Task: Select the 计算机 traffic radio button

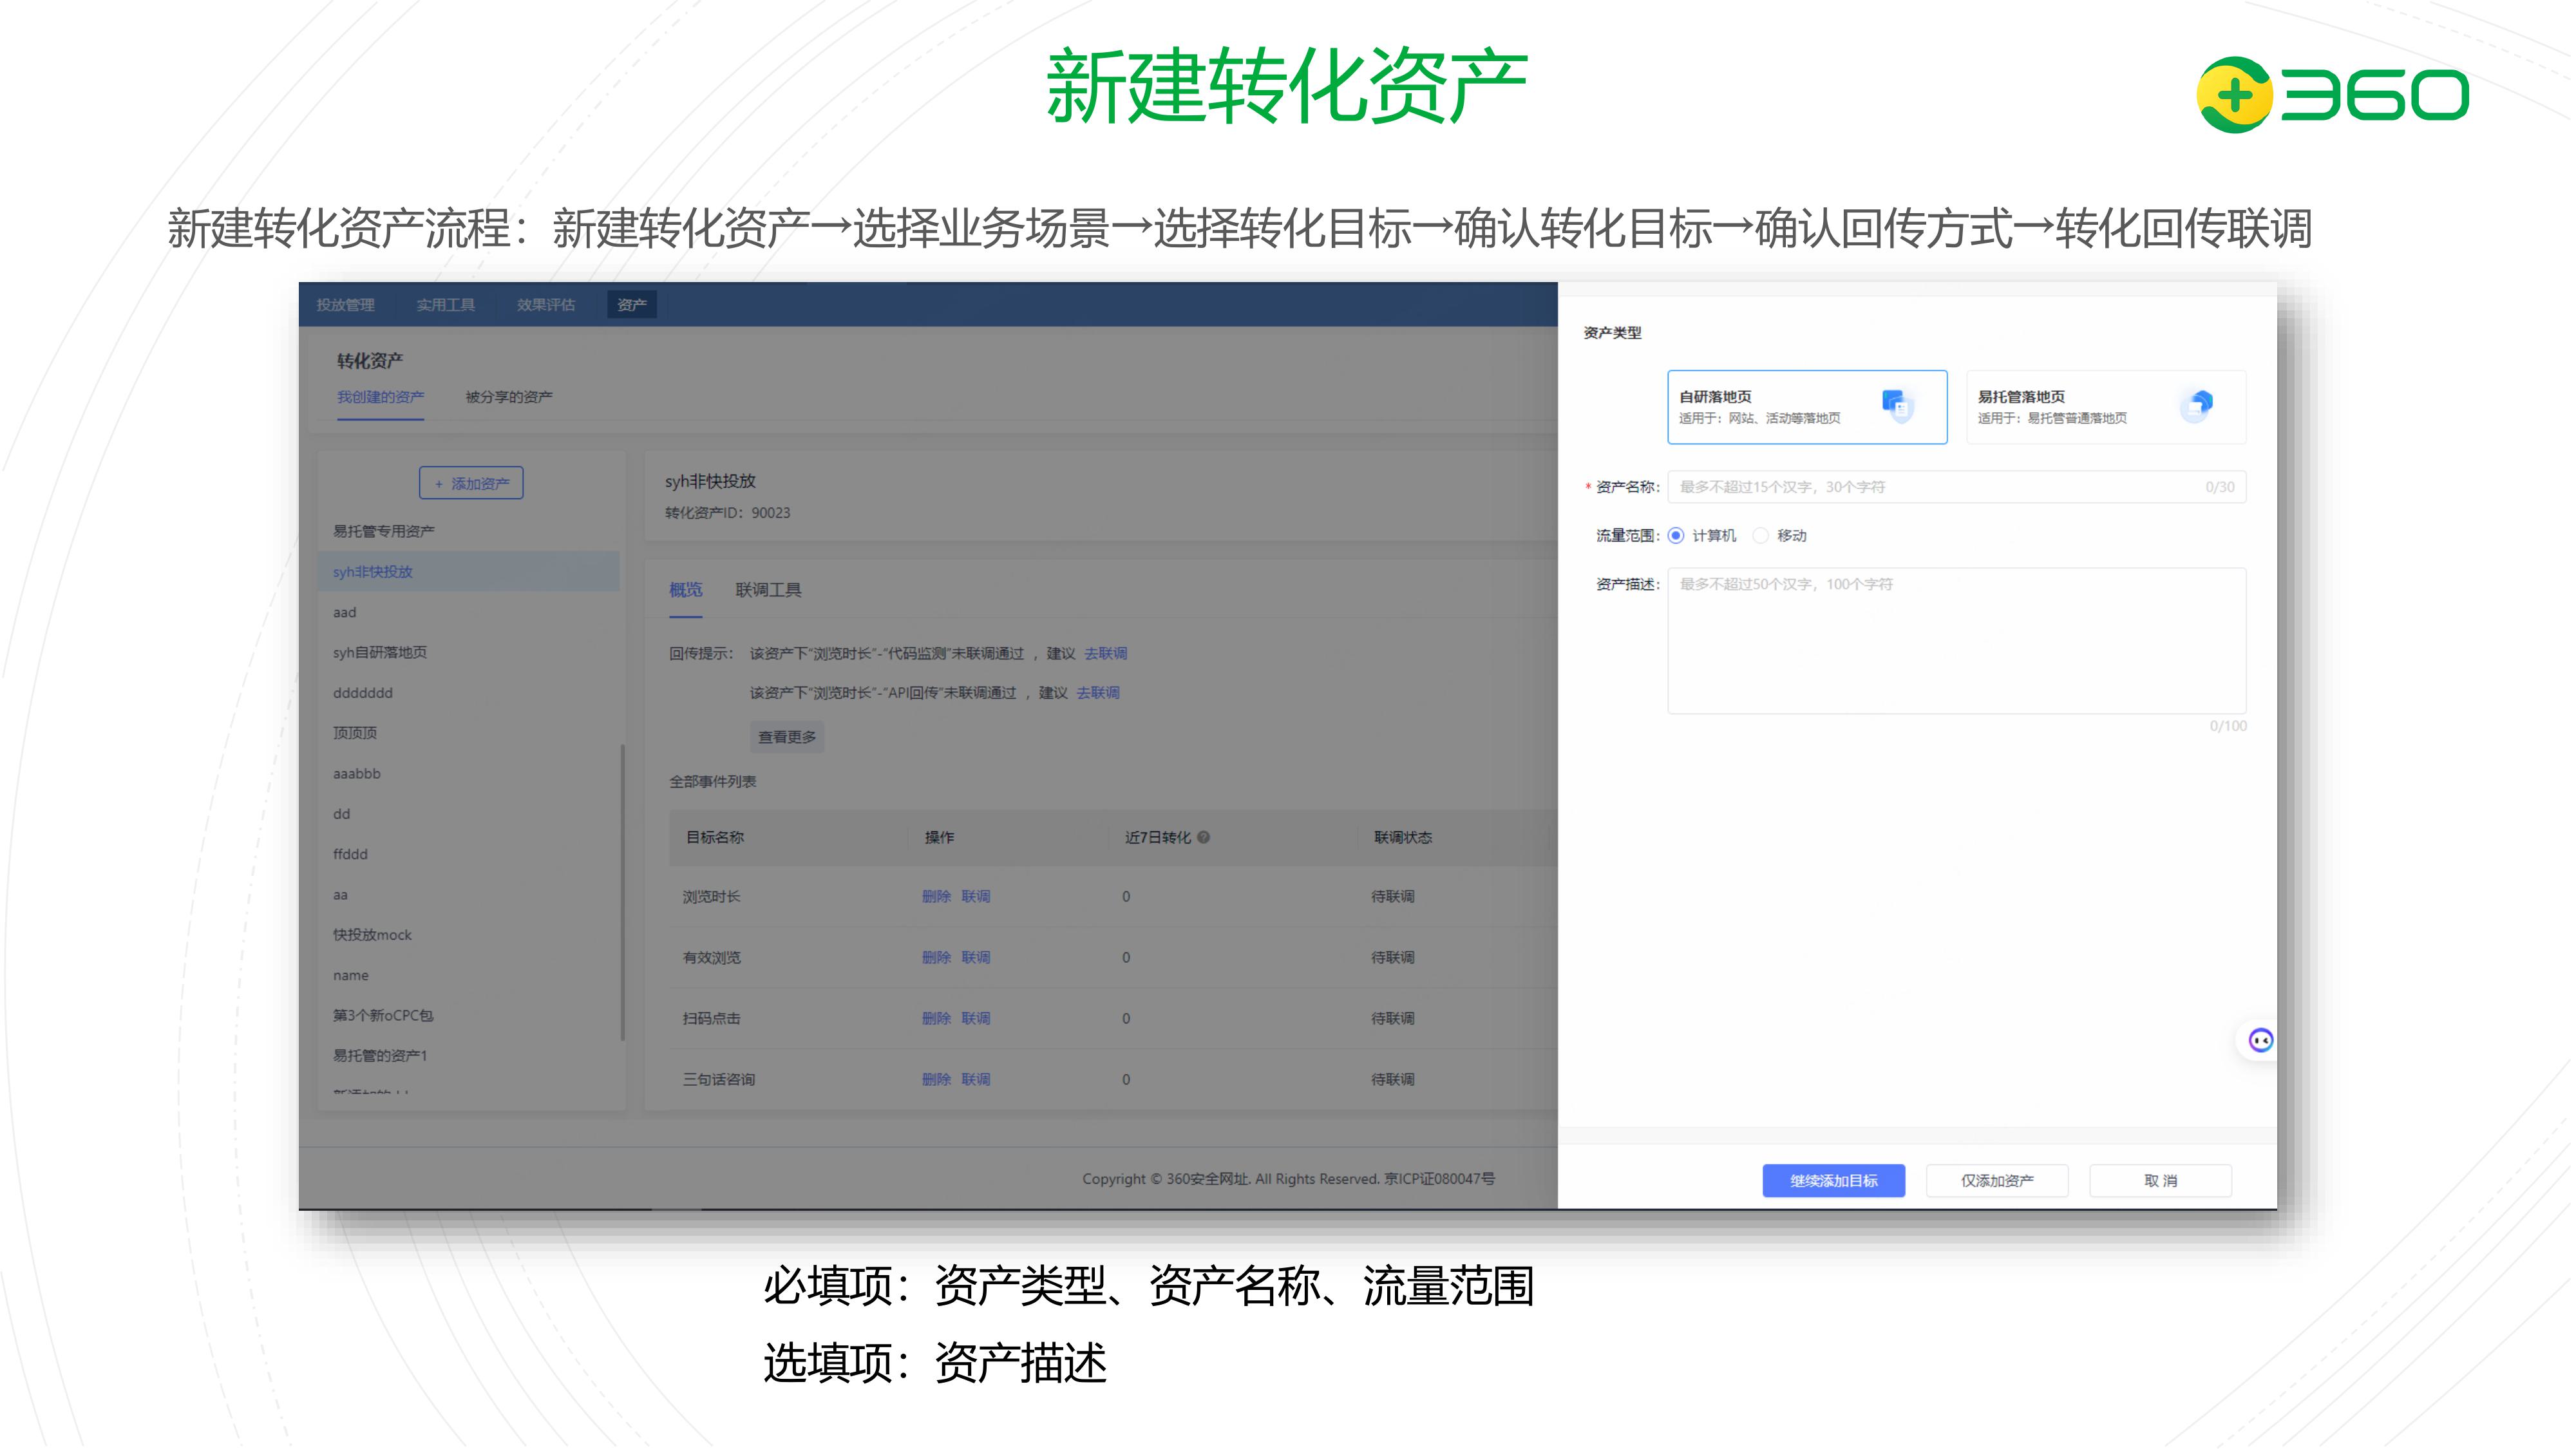Action: click(1676, 536)
